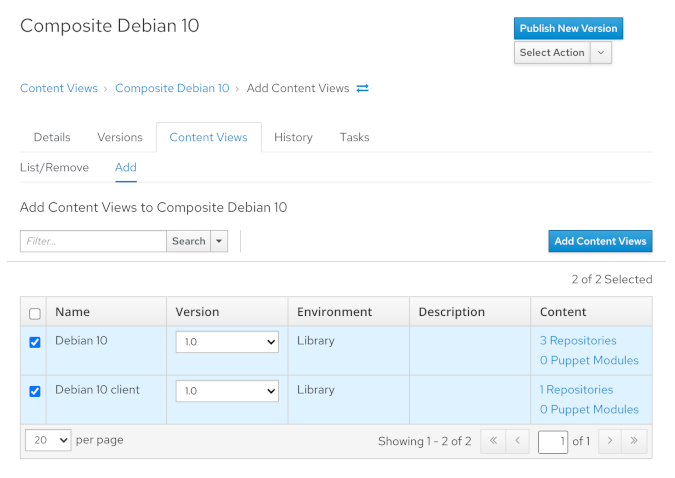The image size is (675, 478).
Task: Open the 3 Repositories link
Action: point(578,341)
